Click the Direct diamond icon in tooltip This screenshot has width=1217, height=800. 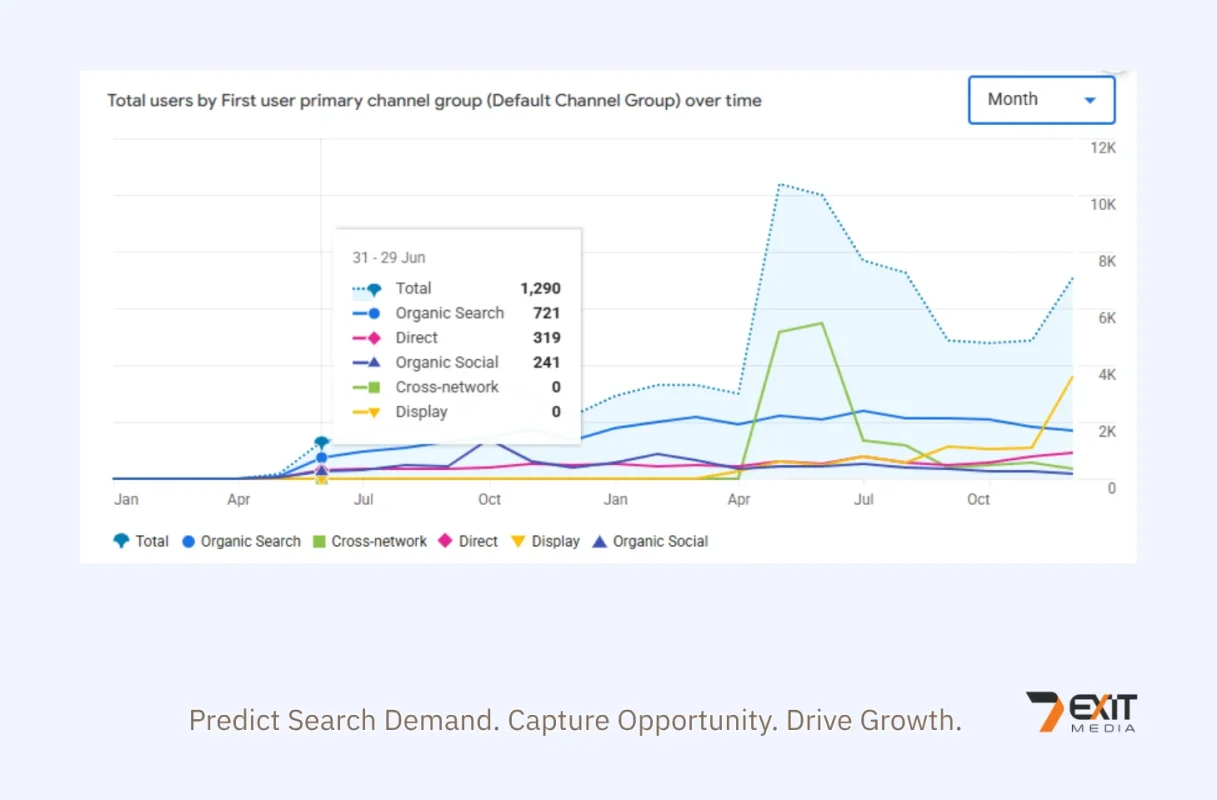pos(373,338)
